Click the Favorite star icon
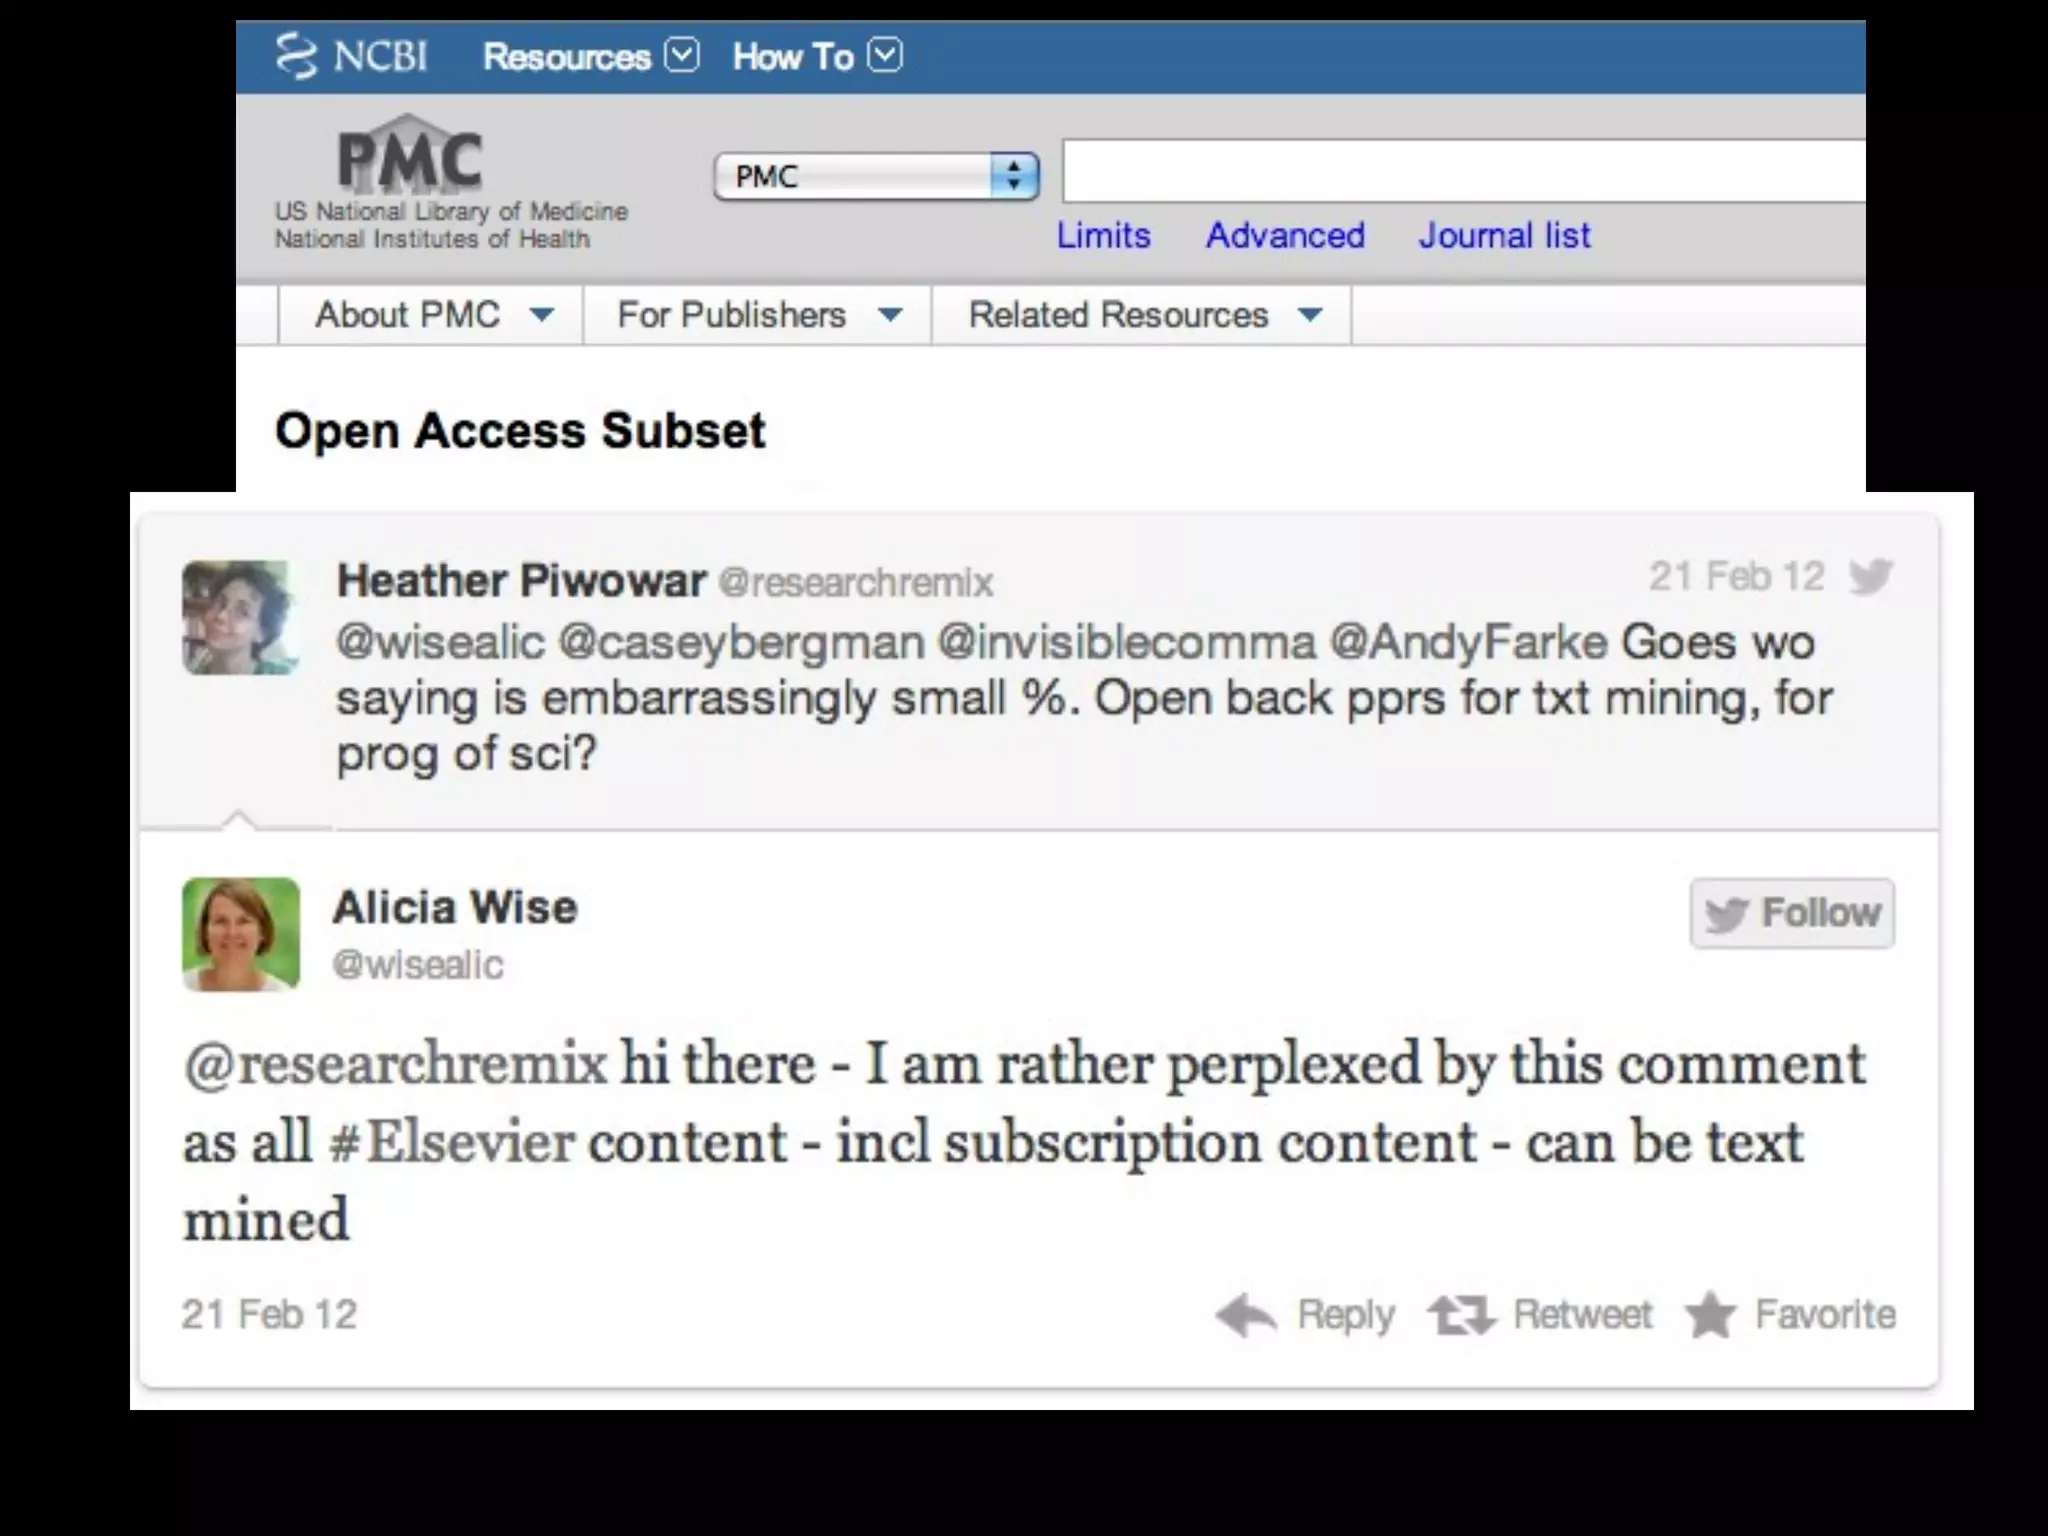Screen dimensions: 2048x1536 pyautogui.click(x=1711, y=1315)
